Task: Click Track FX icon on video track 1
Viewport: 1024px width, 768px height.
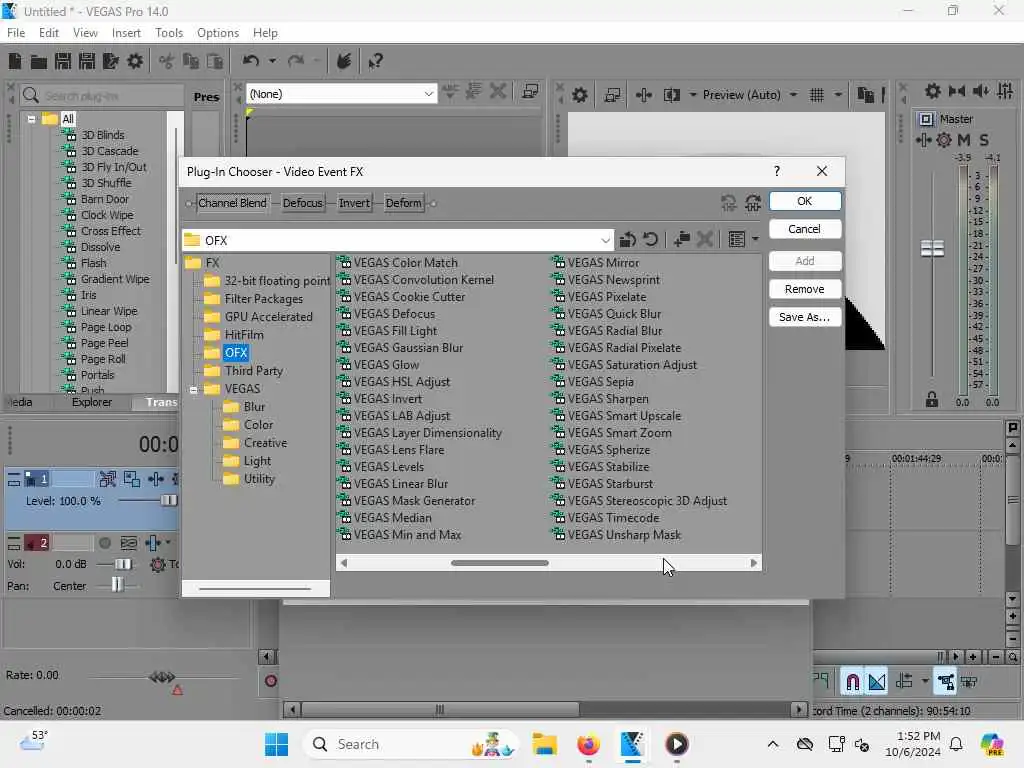Action: click(155, 479)
